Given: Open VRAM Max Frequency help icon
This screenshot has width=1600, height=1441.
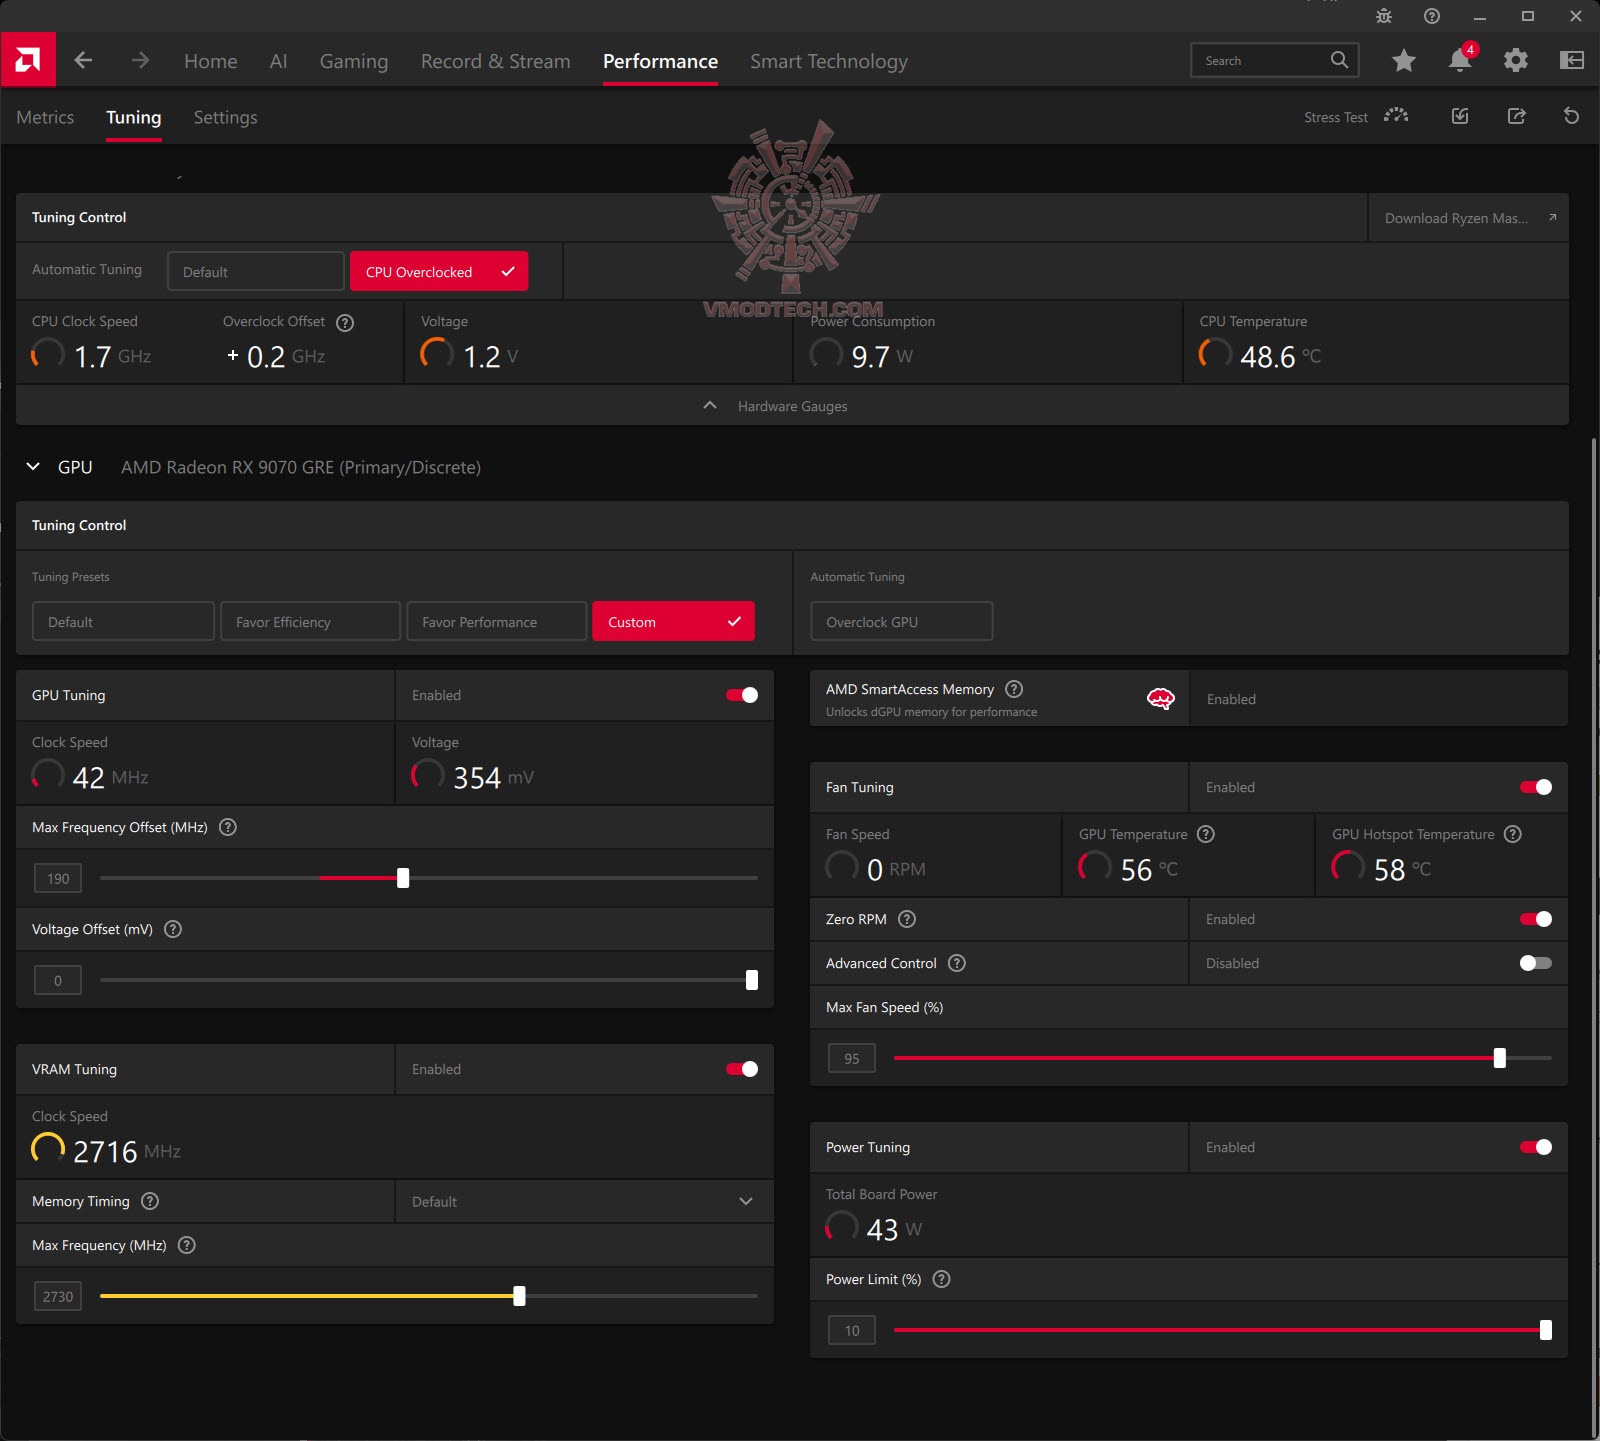Looking at the screenshot, I should point(187,1245).
